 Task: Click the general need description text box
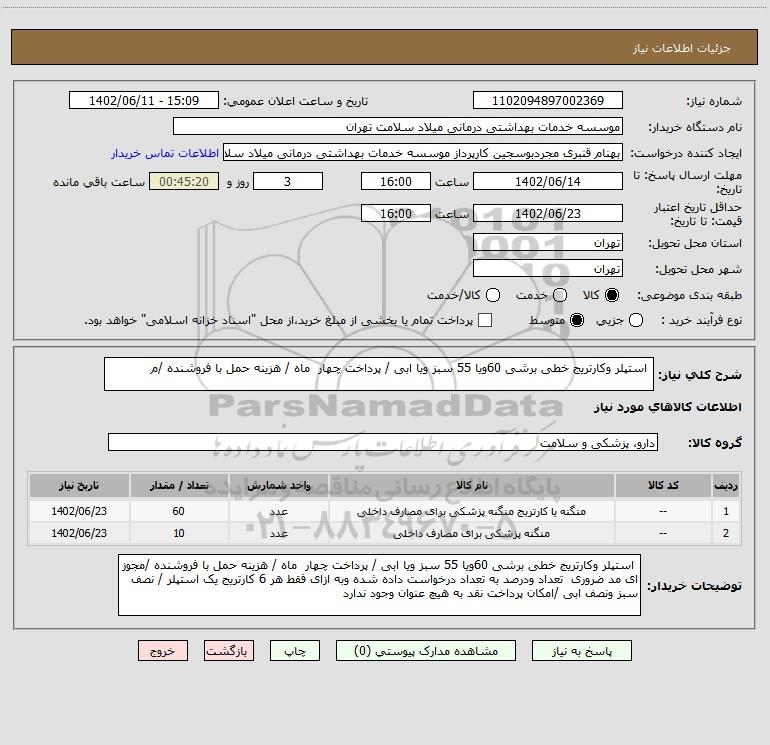pos(379,374)
